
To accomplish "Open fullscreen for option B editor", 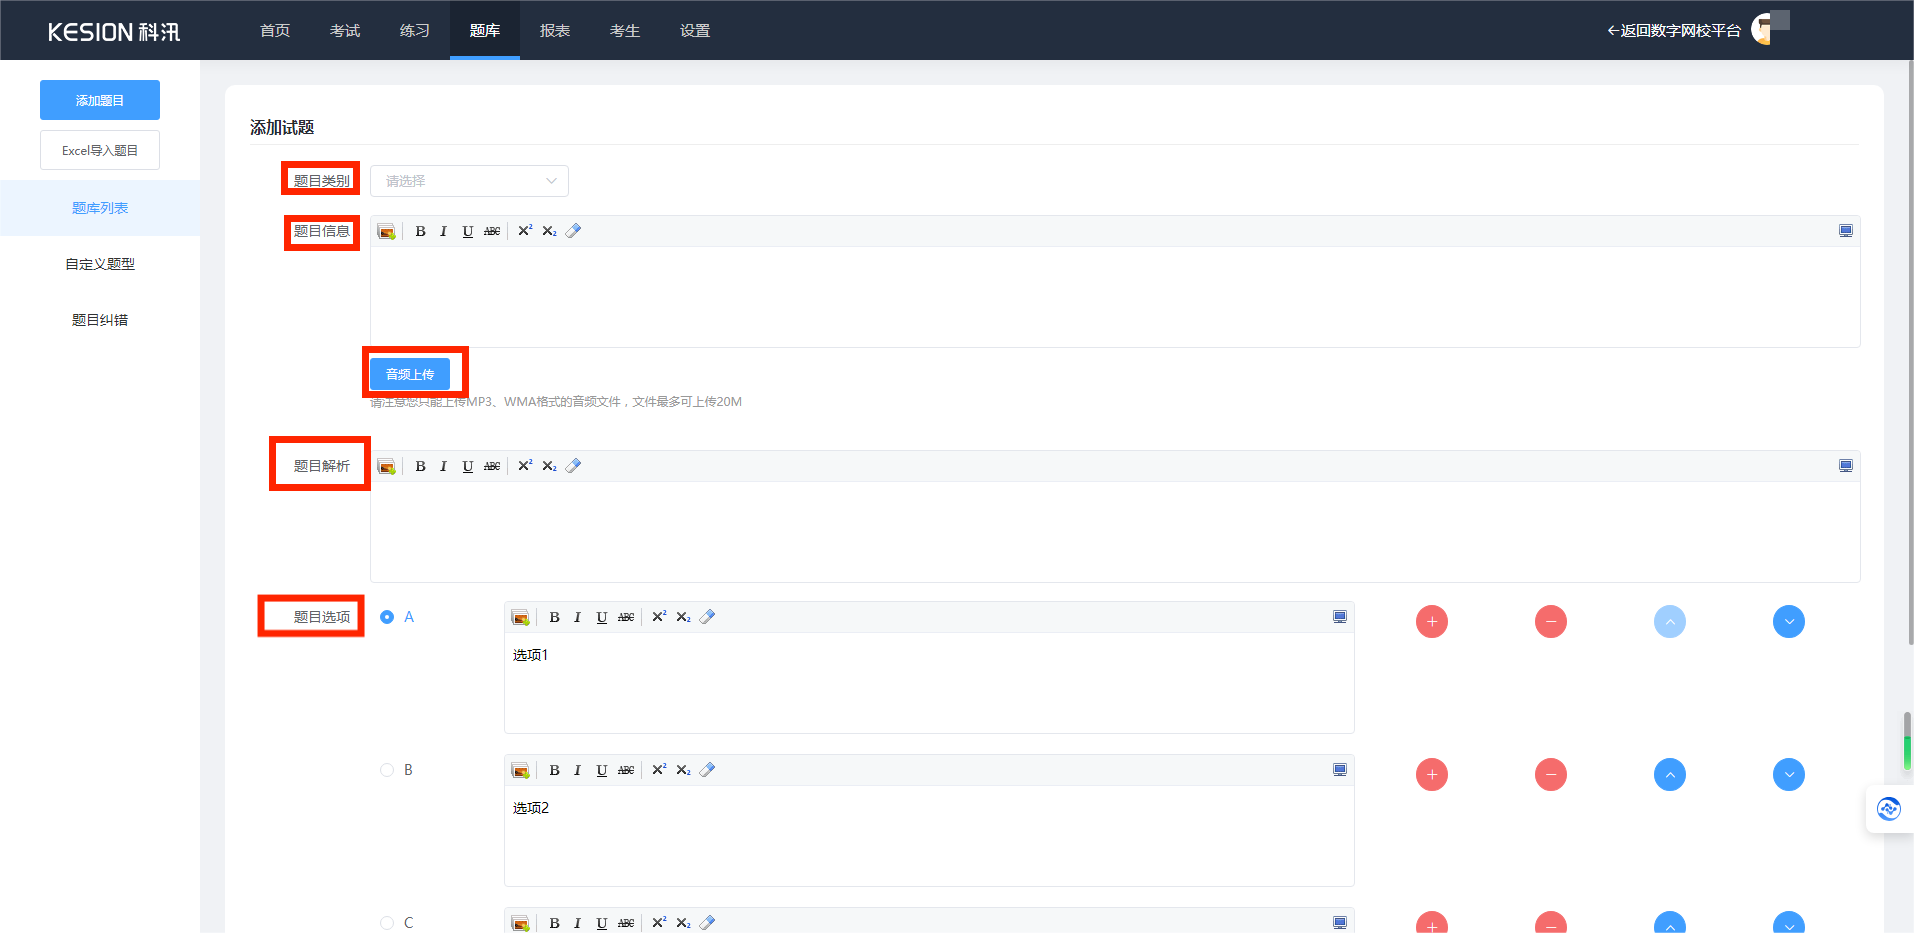I will [1340, 770].
